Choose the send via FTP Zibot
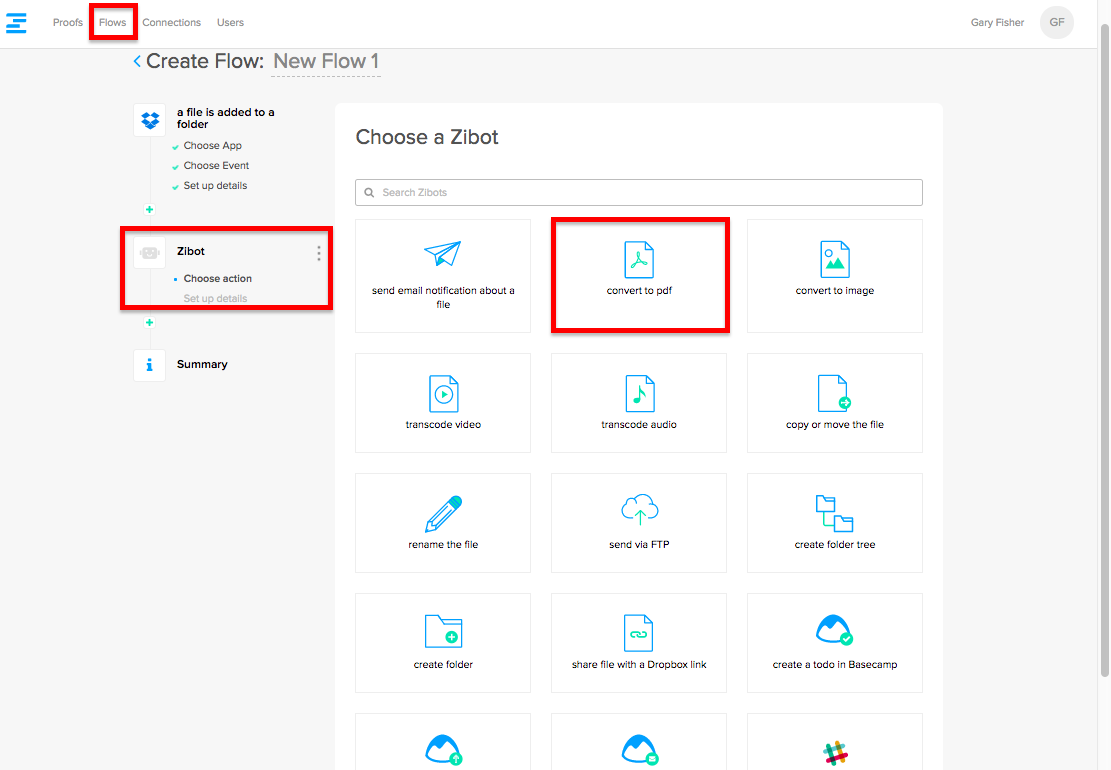 point(639,523)
